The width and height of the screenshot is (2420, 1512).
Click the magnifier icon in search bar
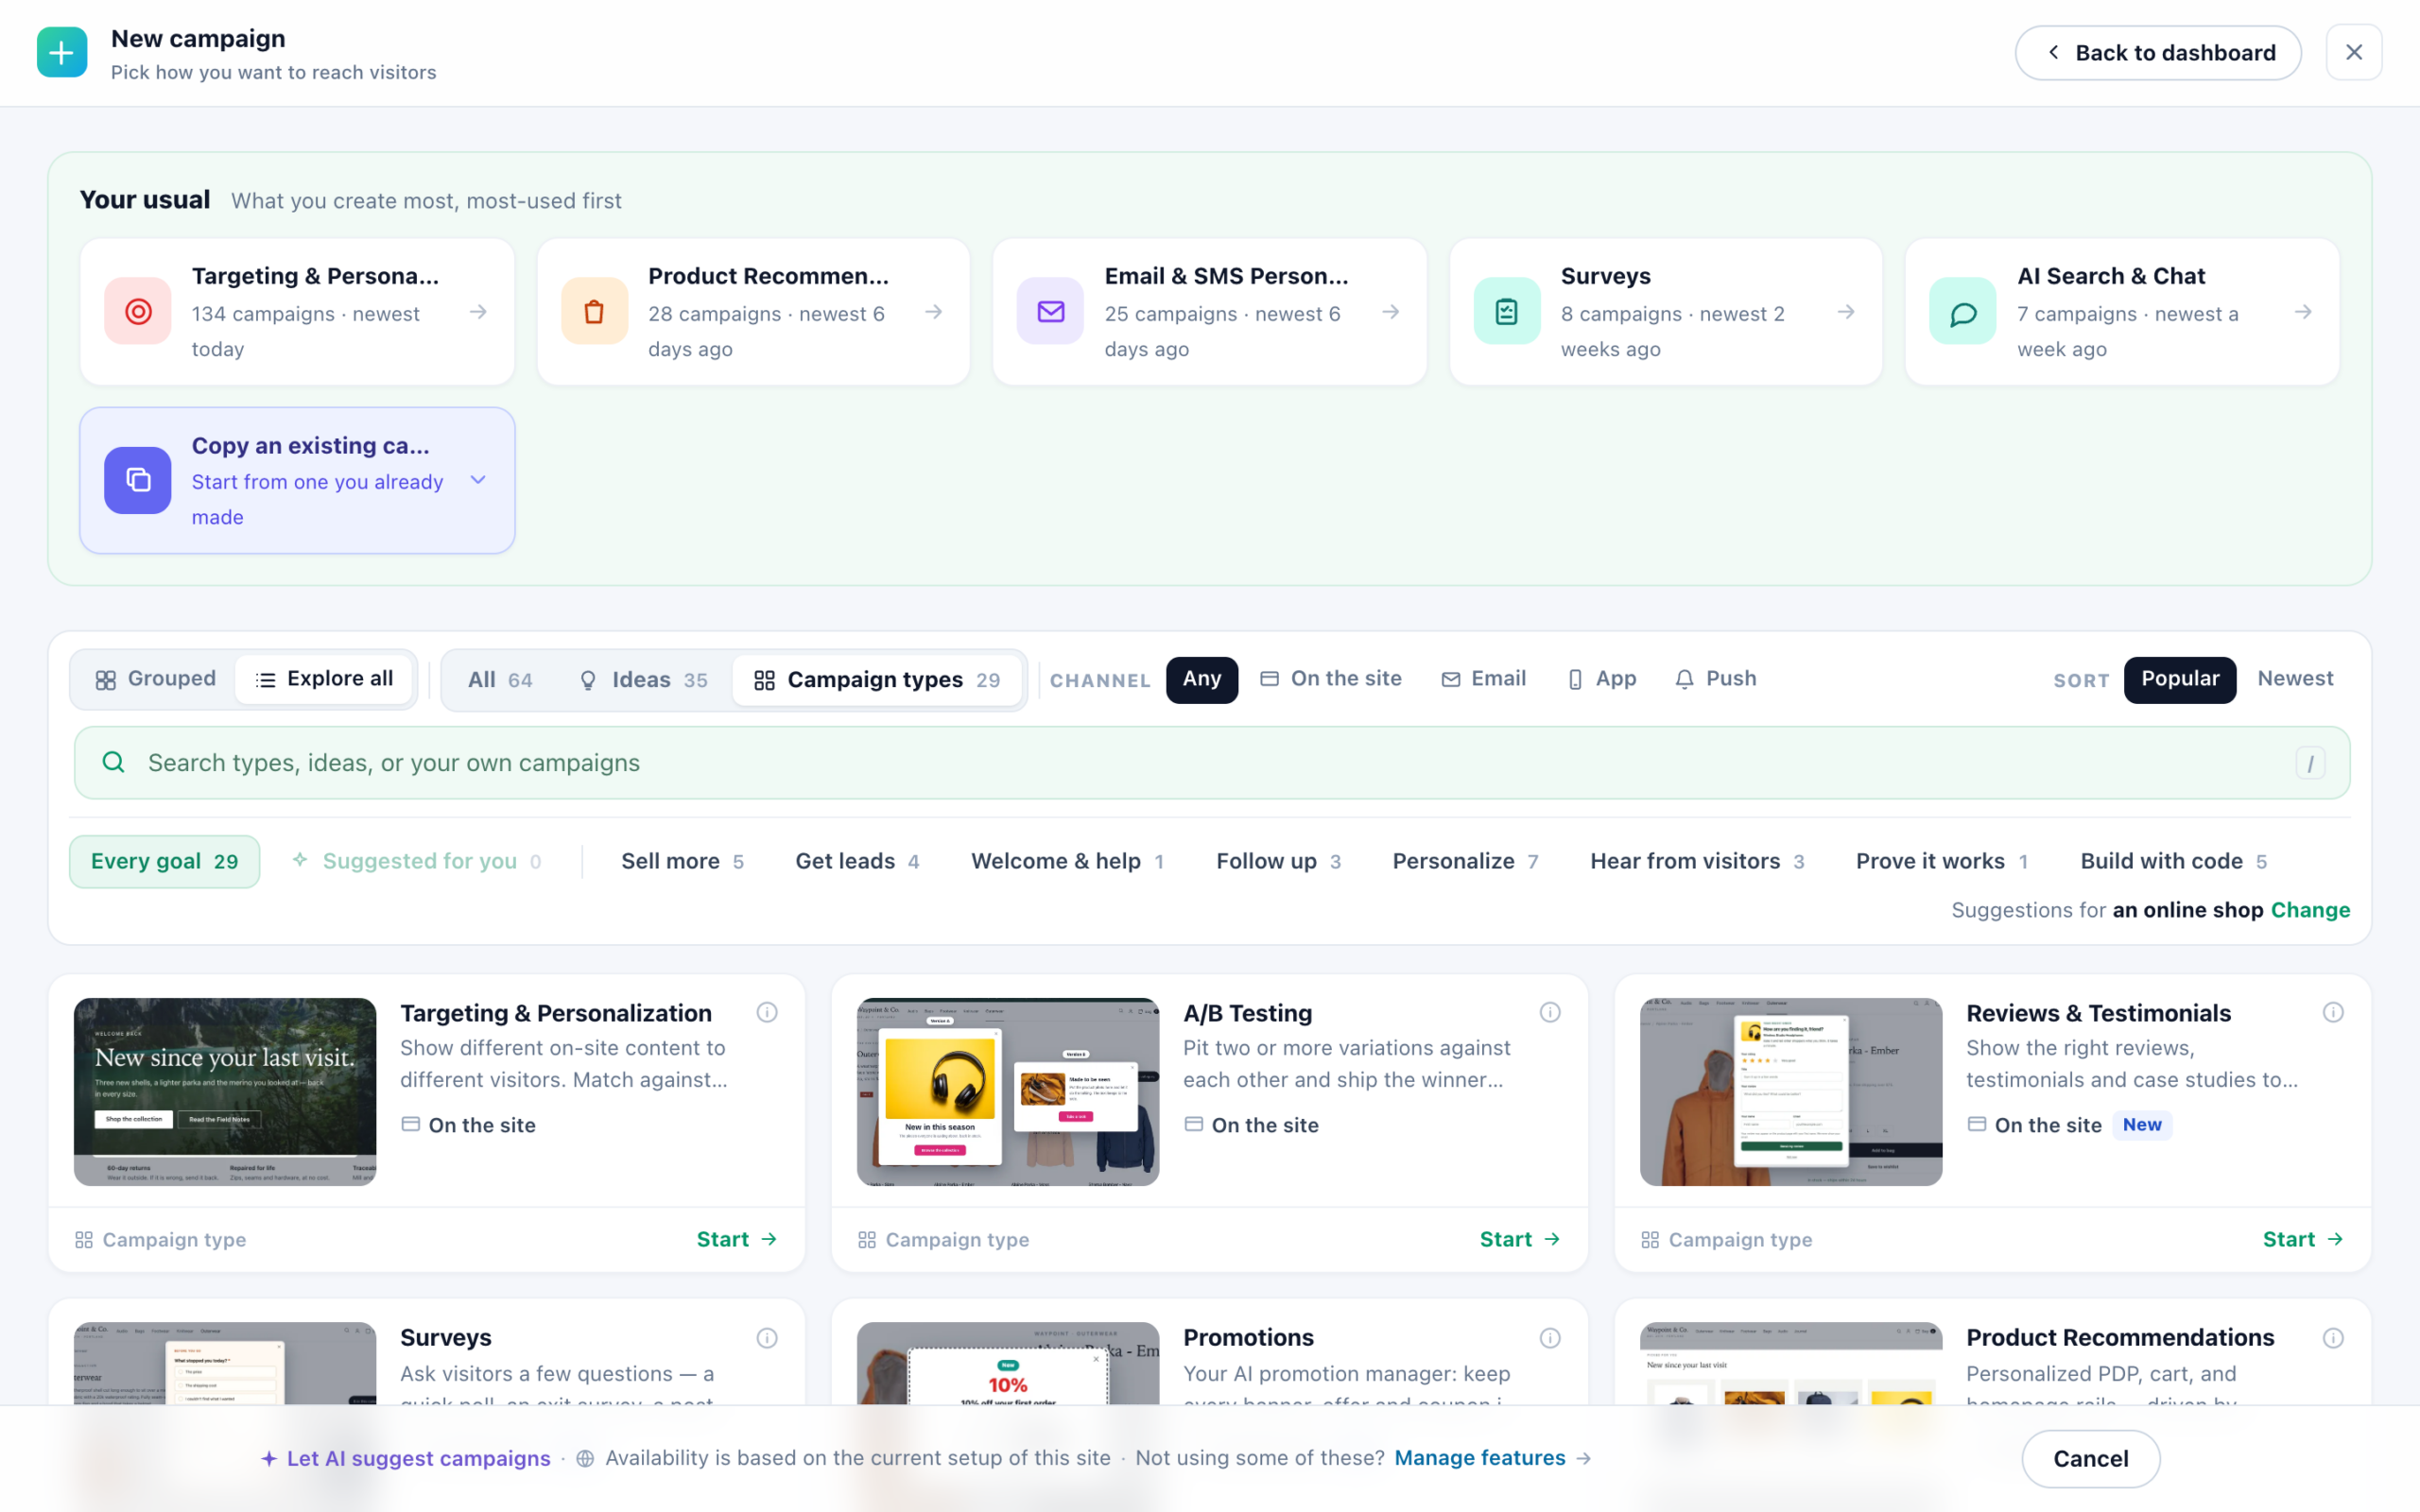click(x=114, y=762)
